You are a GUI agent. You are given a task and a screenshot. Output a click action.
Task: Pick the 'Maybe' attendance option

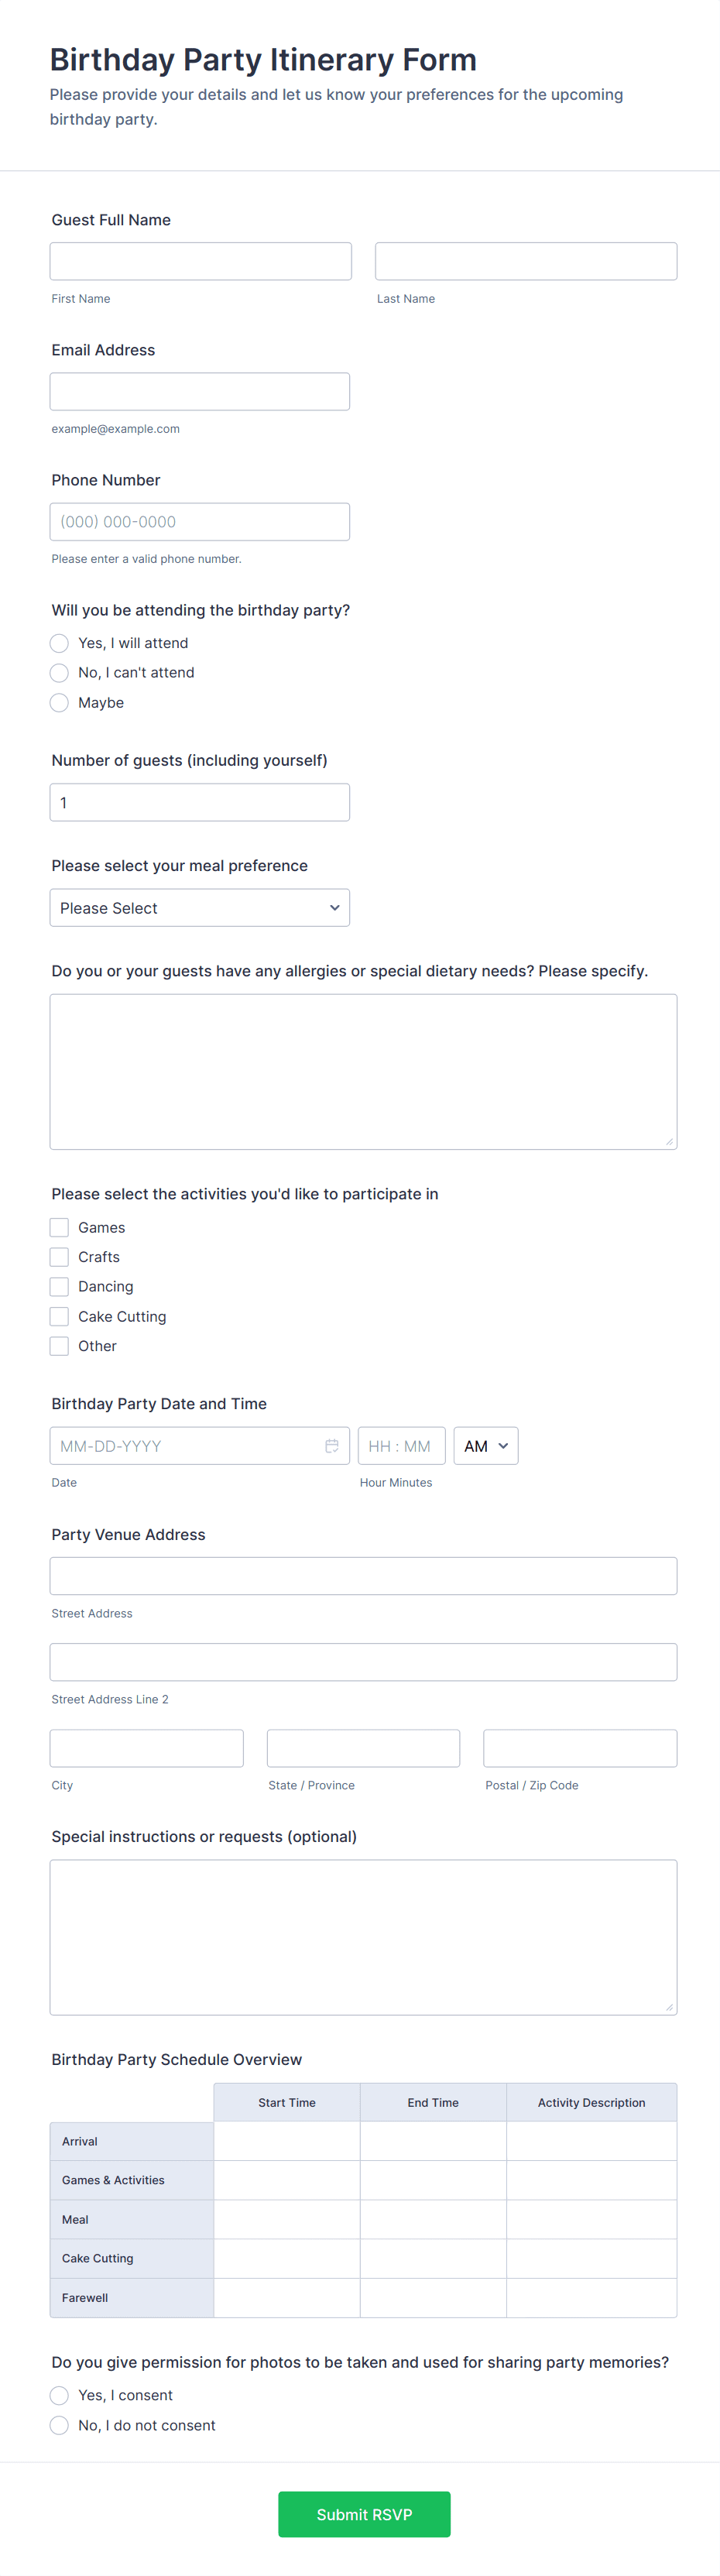[60, 703]
